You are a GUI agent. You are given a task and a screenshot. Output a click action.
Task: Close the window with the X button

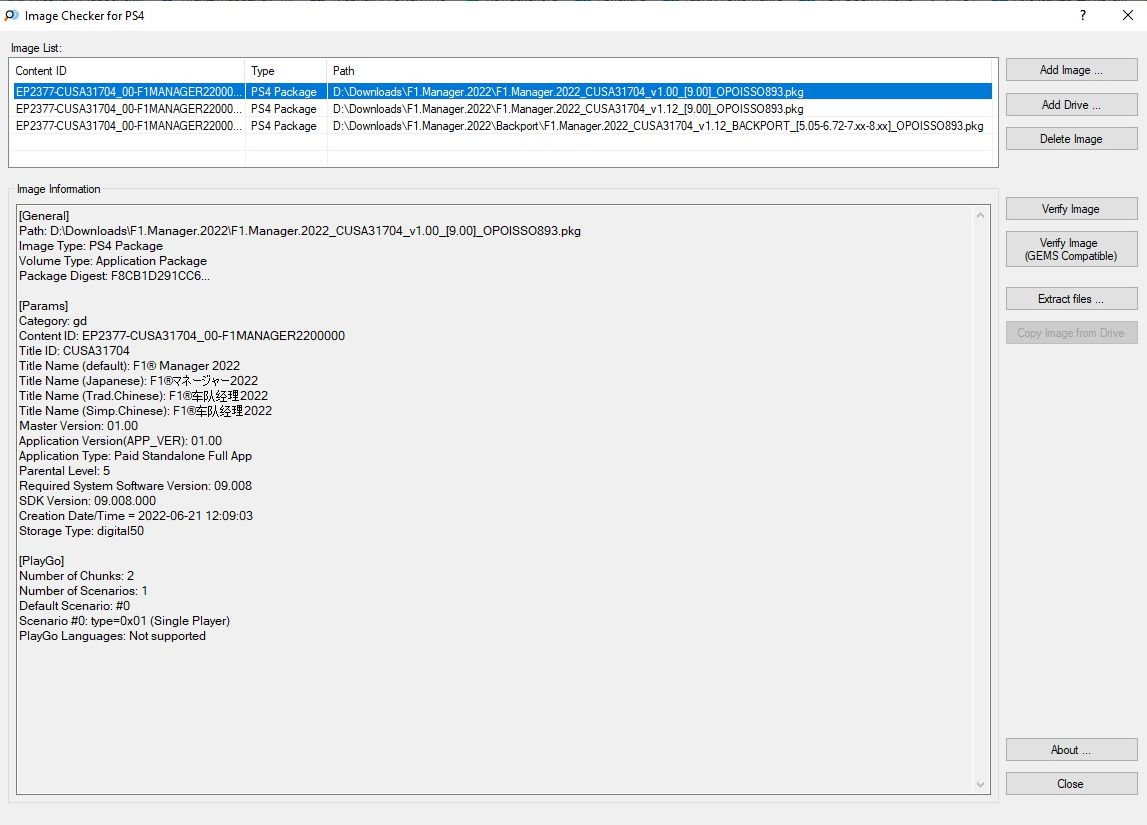coord(1127,15)
